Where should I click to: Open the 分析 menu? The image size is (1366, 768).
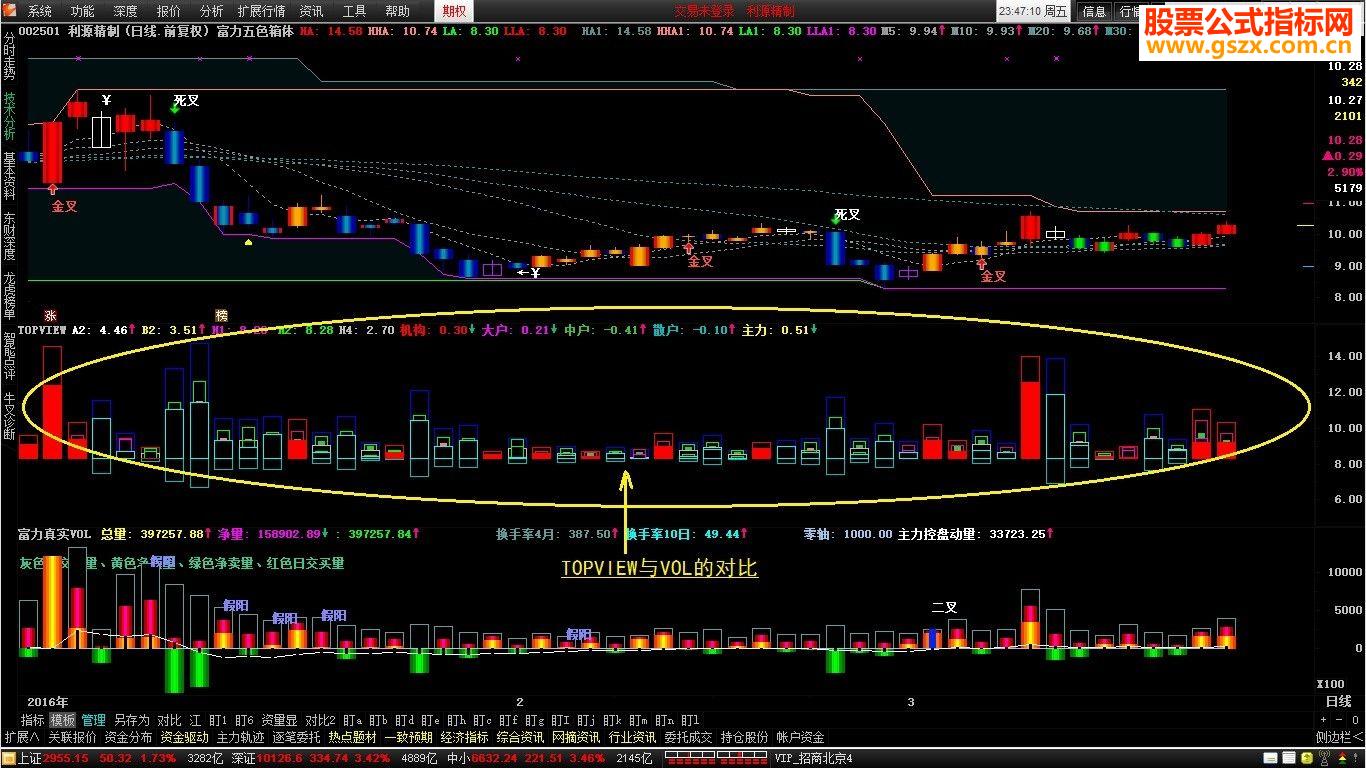pyautogui.click(x=212, y=11)
